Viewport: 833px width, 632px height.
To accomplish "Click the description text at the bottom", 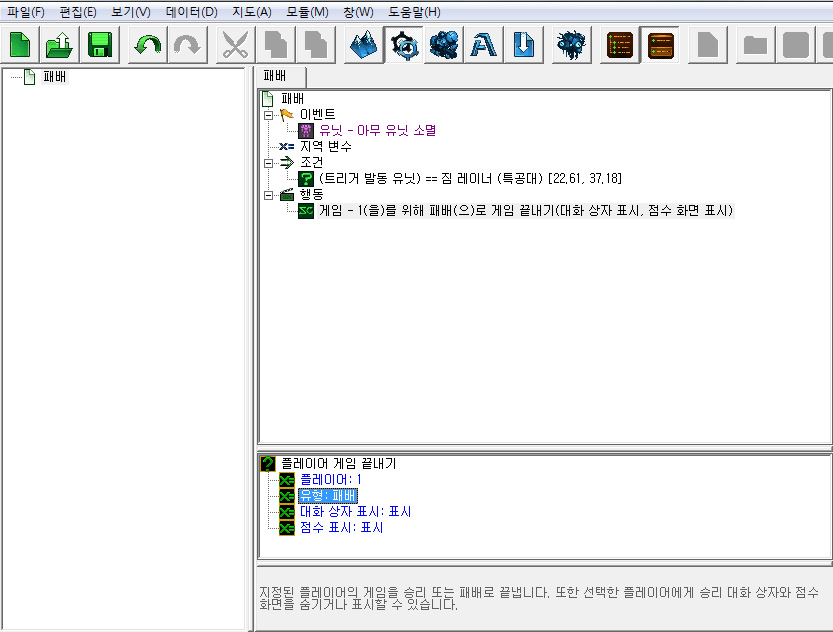I will click(x=539, y=598).
